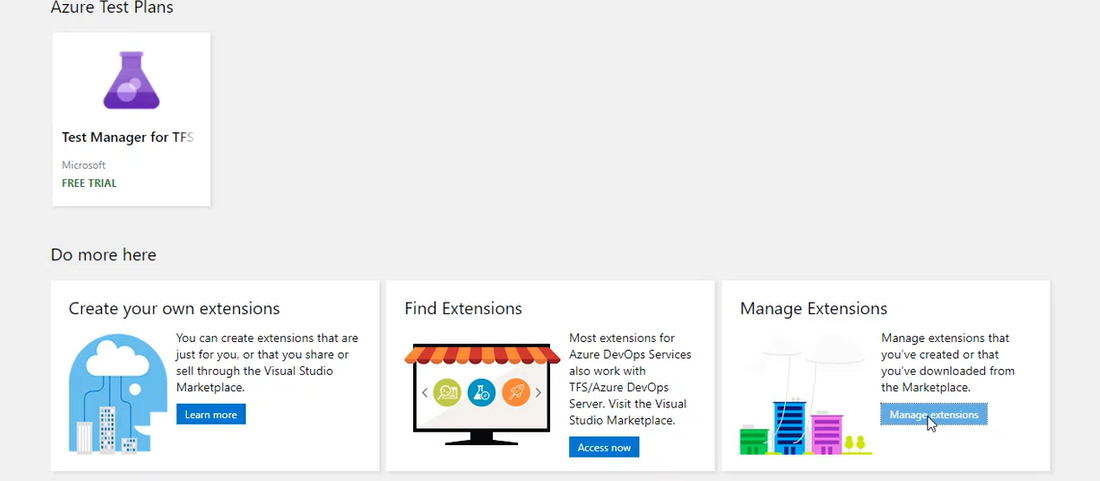Image resolution: width=1100 pixels, height=481 pixels.
Task: Click the FREE TRIAL label
Action: [x=89, y=183]
